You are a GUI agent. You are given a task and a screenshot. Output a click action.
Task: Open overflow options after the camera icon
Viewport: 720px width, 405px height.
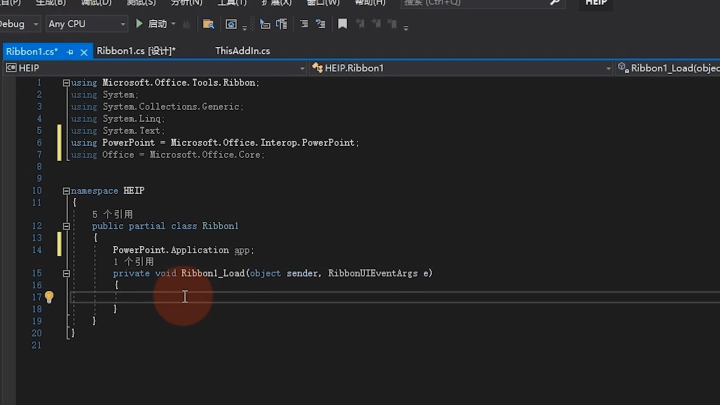click(x=244, y=27)
